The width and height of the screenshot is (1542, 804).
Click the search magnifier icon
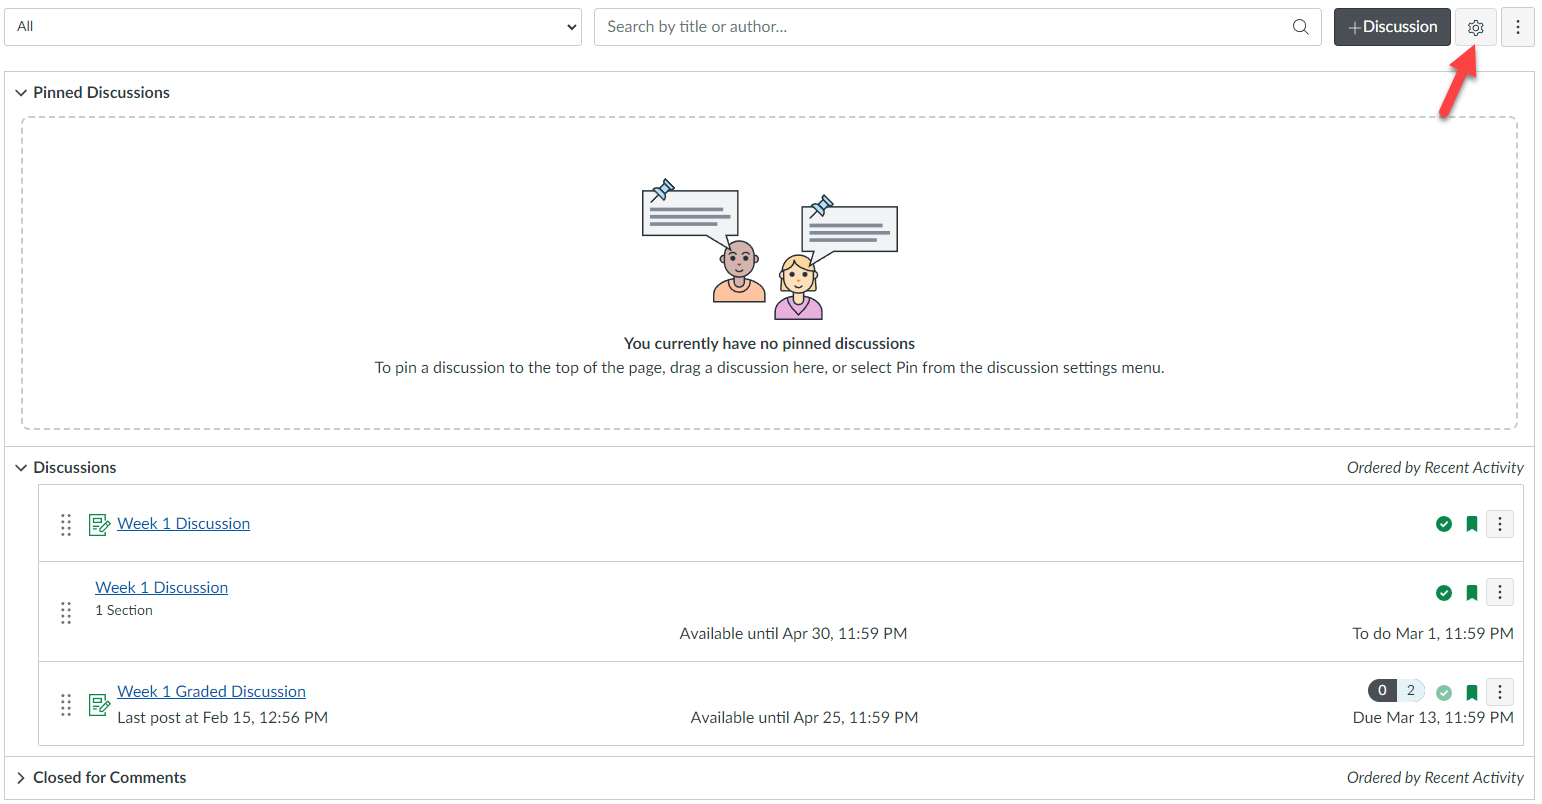pos(1300,27)
